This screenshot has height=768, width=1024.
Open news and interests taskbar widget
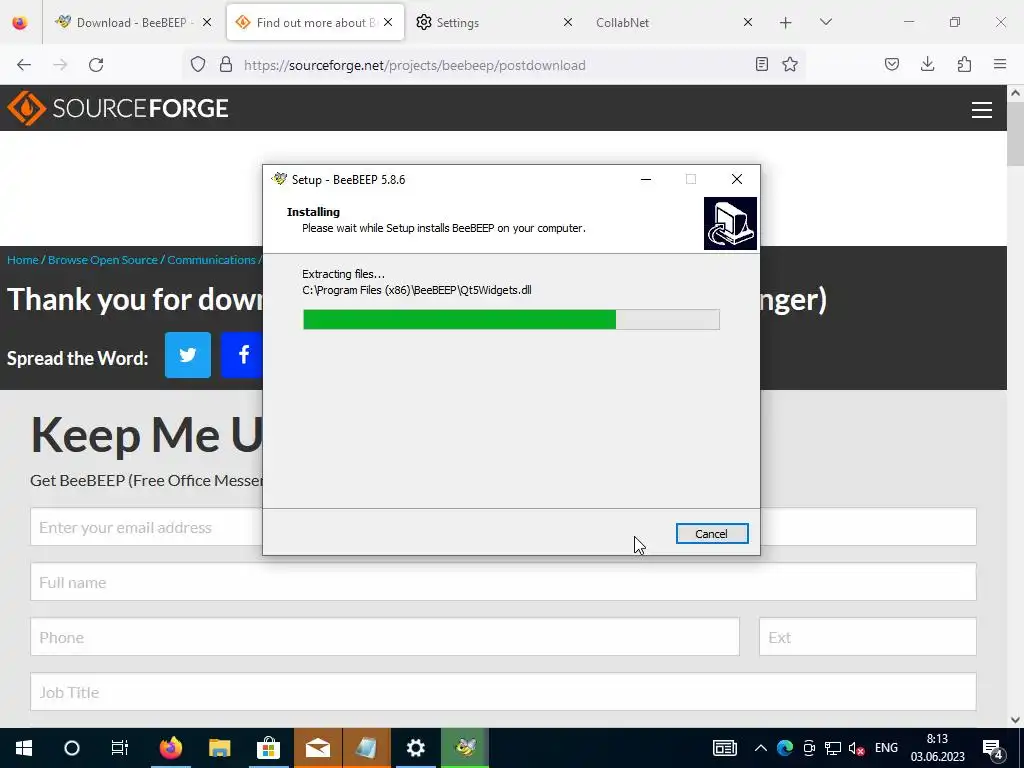coord(725,748)
